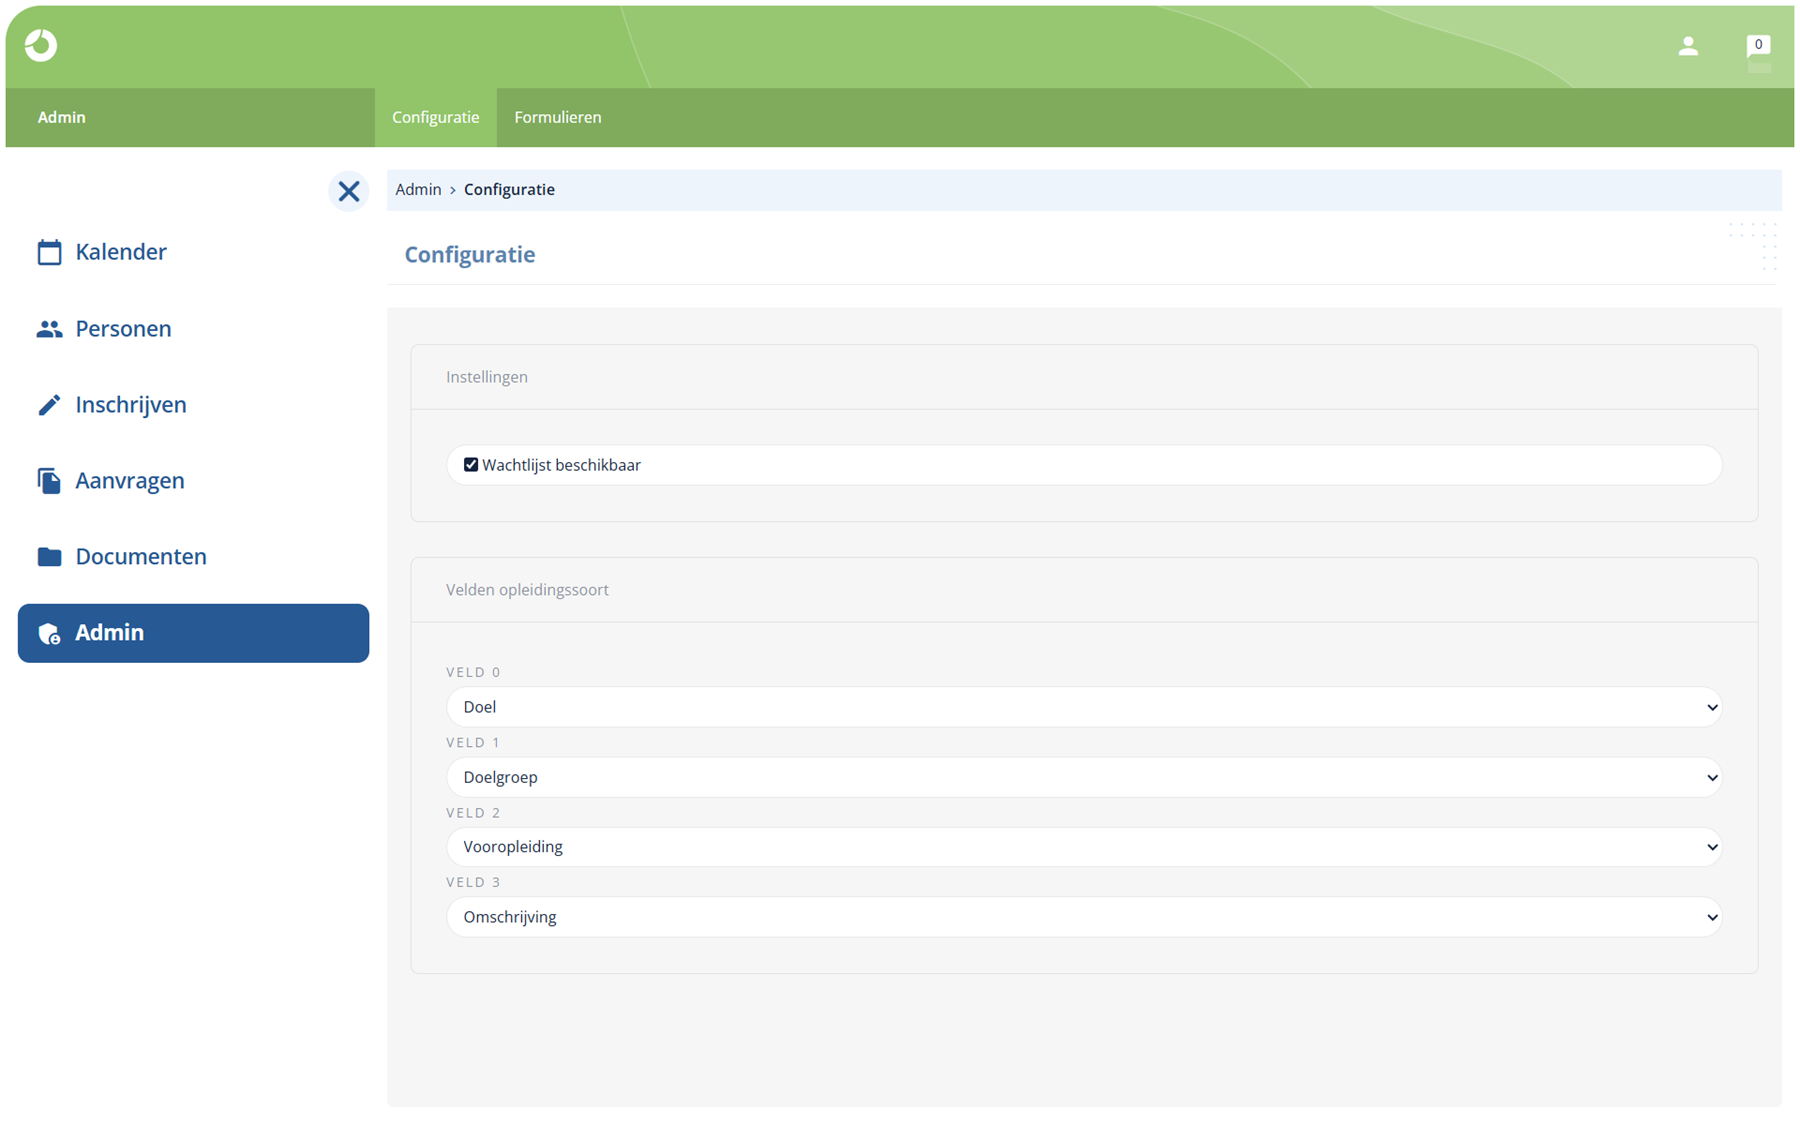The height and width of the screenshot is (1125, 1800).
Task: Expand the Veld 2 Vooropleiding dropdown
Action: tap(1084, 847)
